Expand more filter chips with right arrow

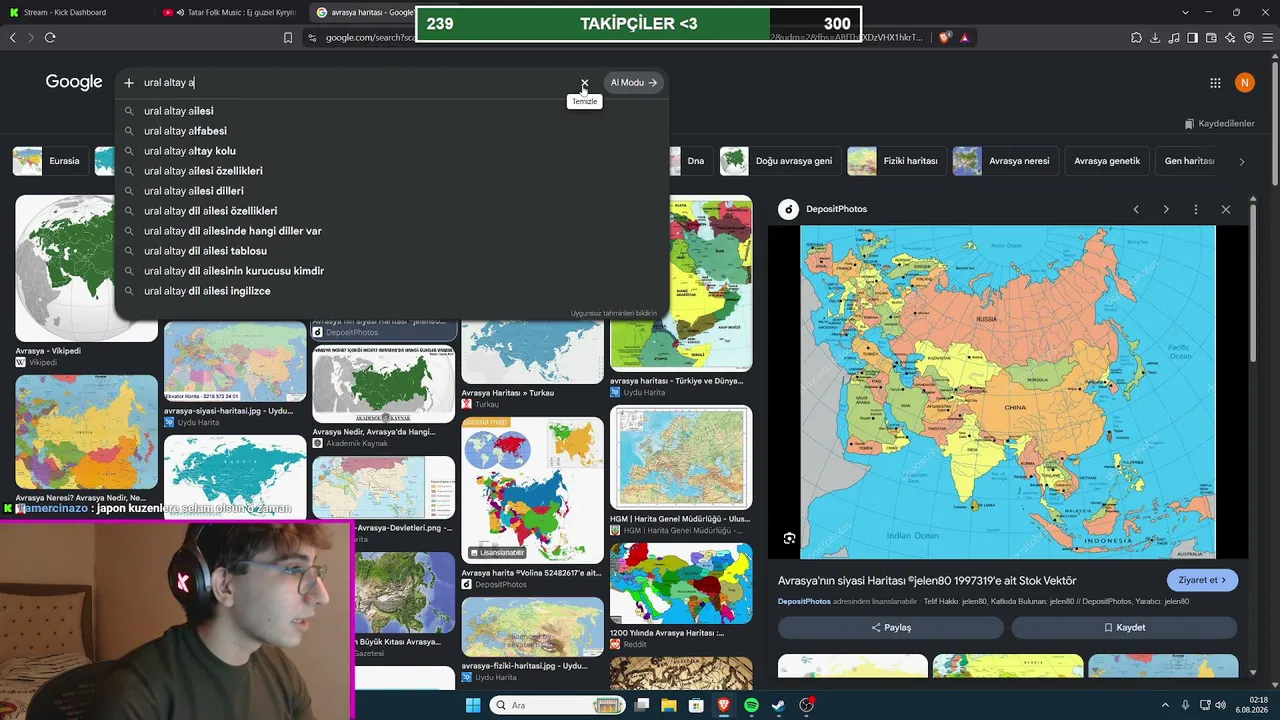[x=1242, y=161]
